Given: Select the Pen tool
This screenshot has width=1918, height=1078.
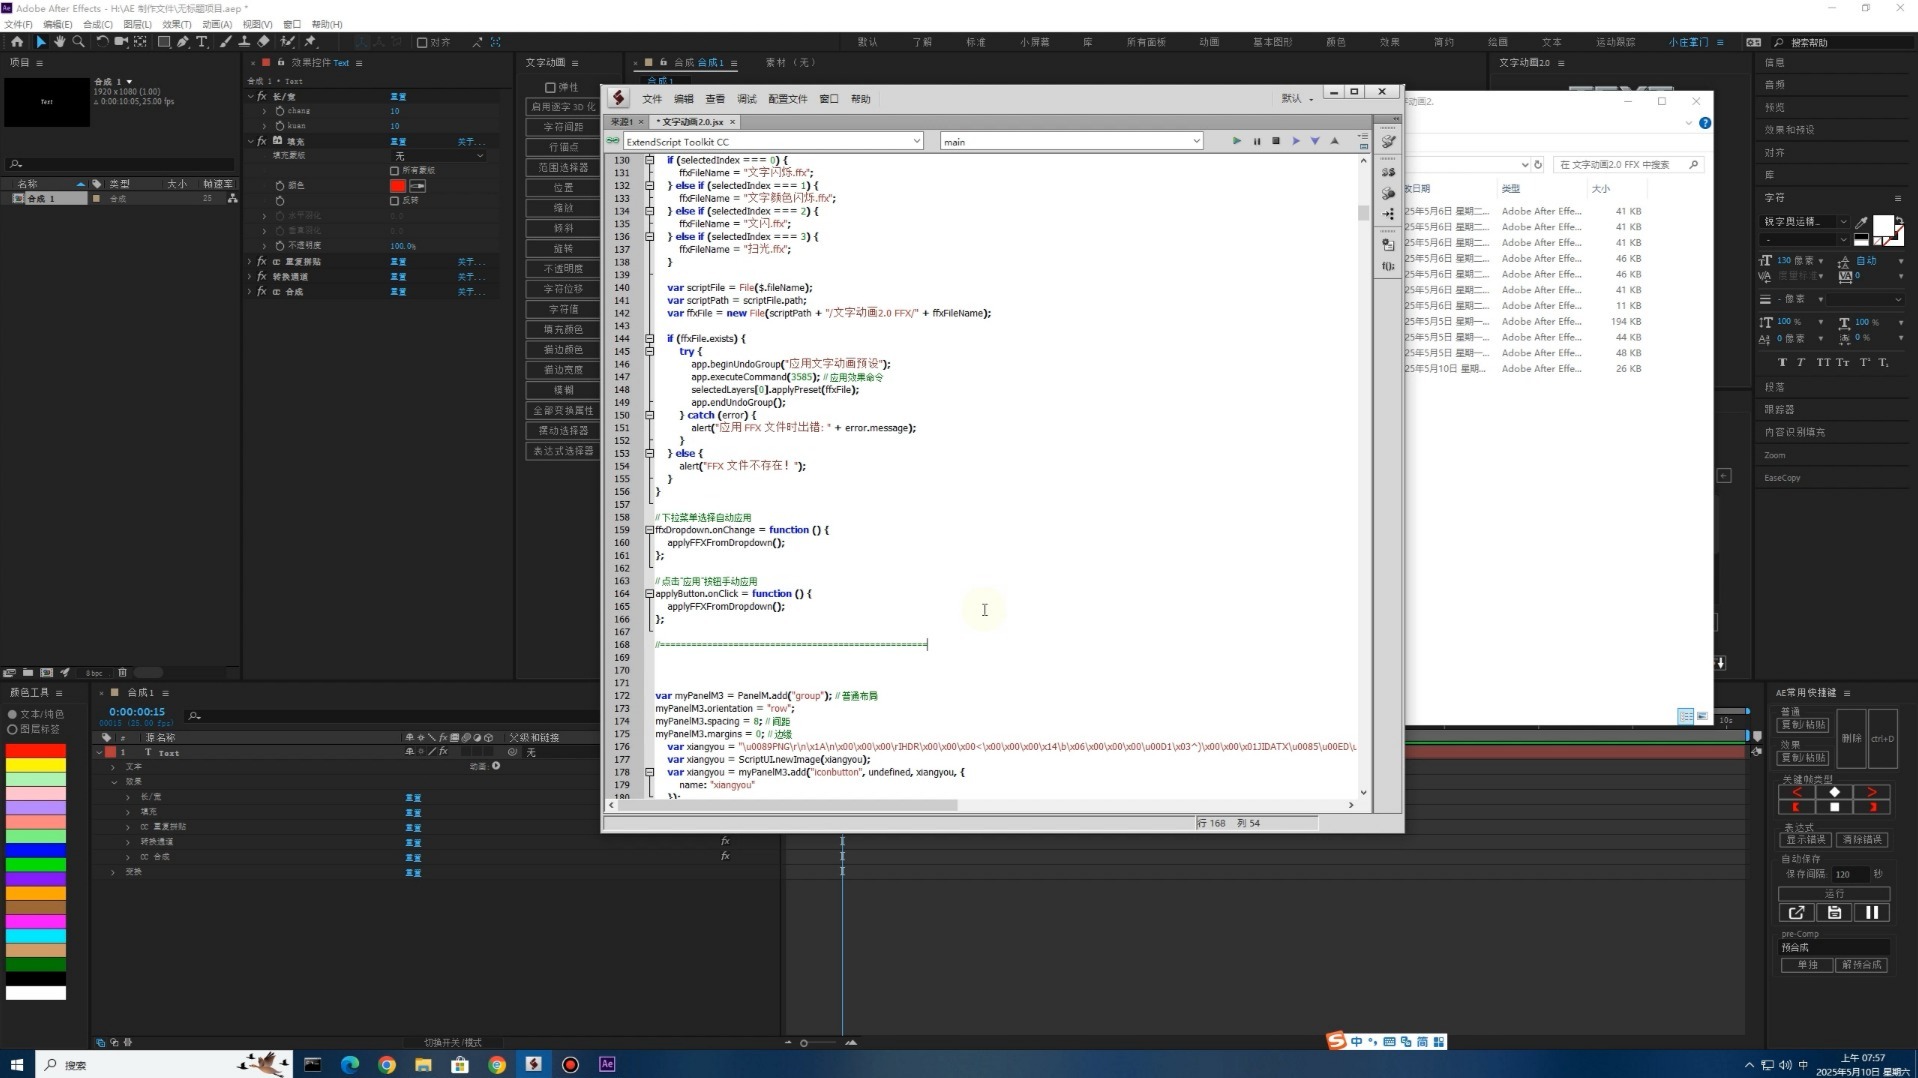Looking at the screenshot, I should click(183, 42).
